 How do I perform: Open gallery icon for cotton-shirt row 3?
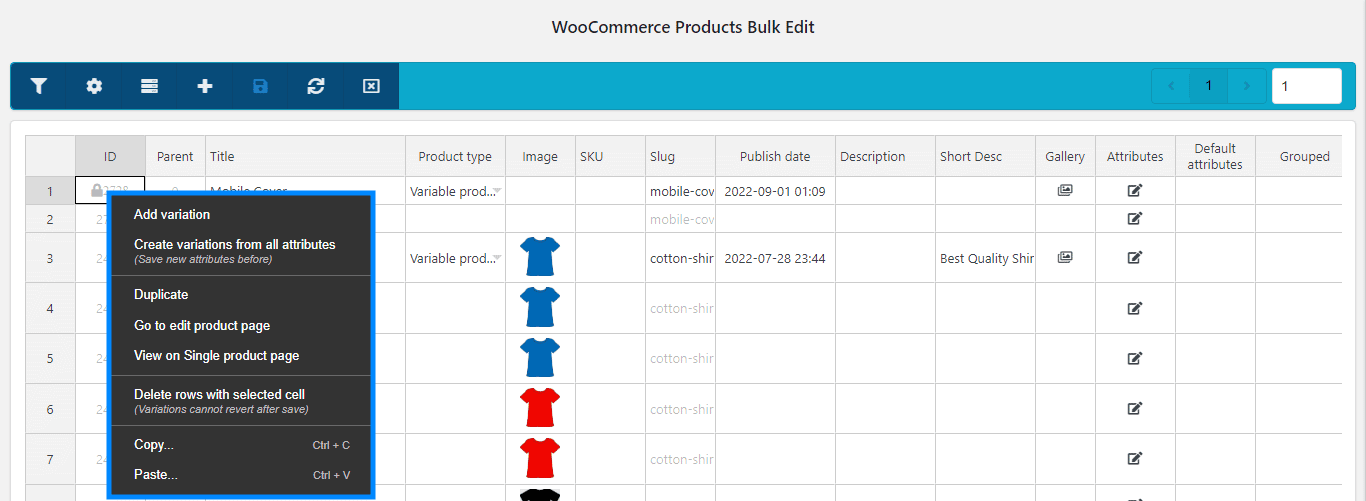click(x=1065, y=257)
